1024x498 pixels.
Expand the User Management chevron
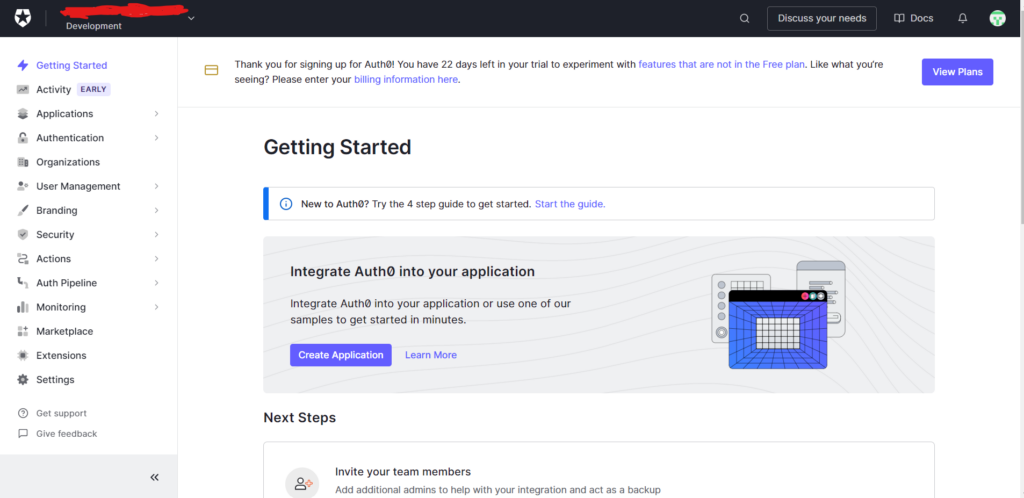(157, 186)
